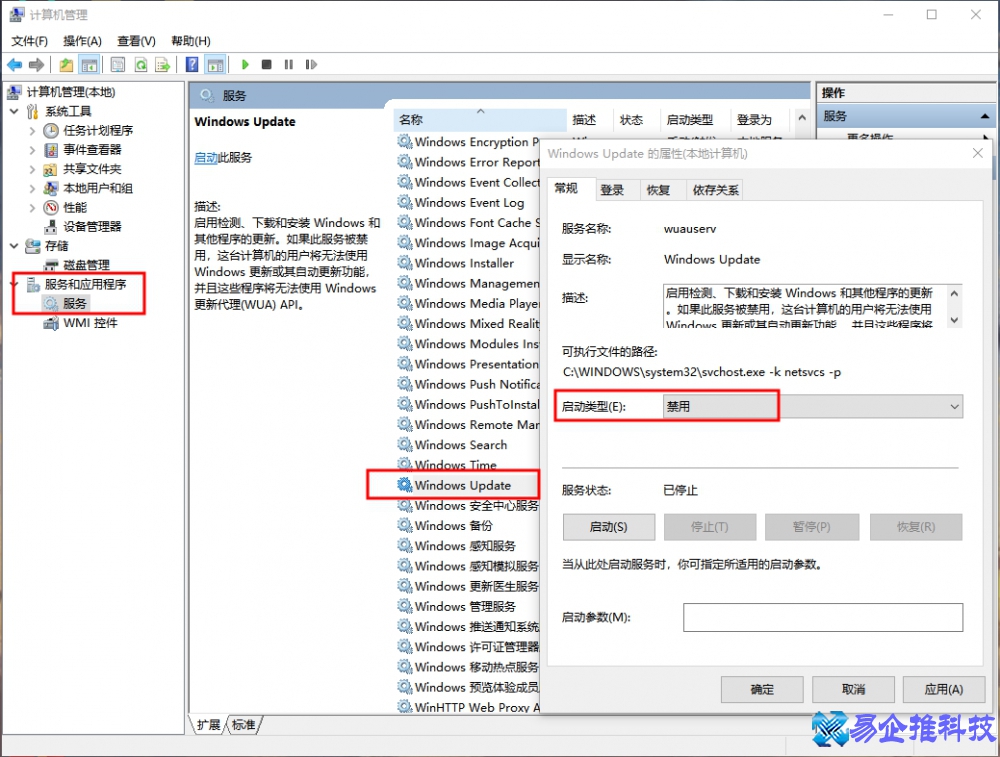This screenshot has width=1000, height=757.
Task: Click the 启动(S) button
Action: pos(608,526)
